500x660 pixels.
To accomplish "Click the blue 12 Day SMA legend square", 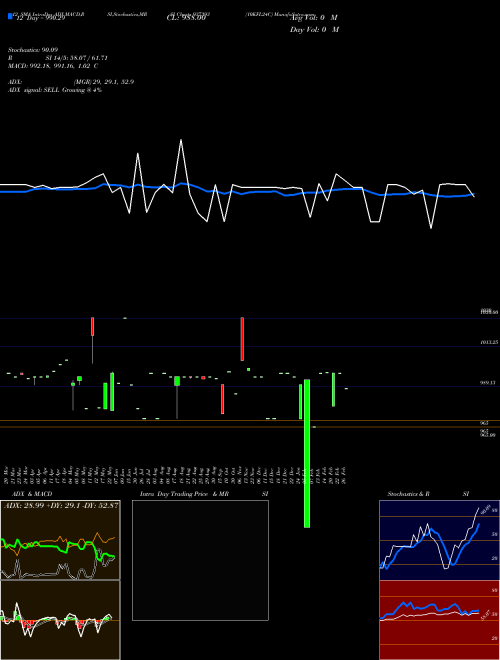I will 10,16.
